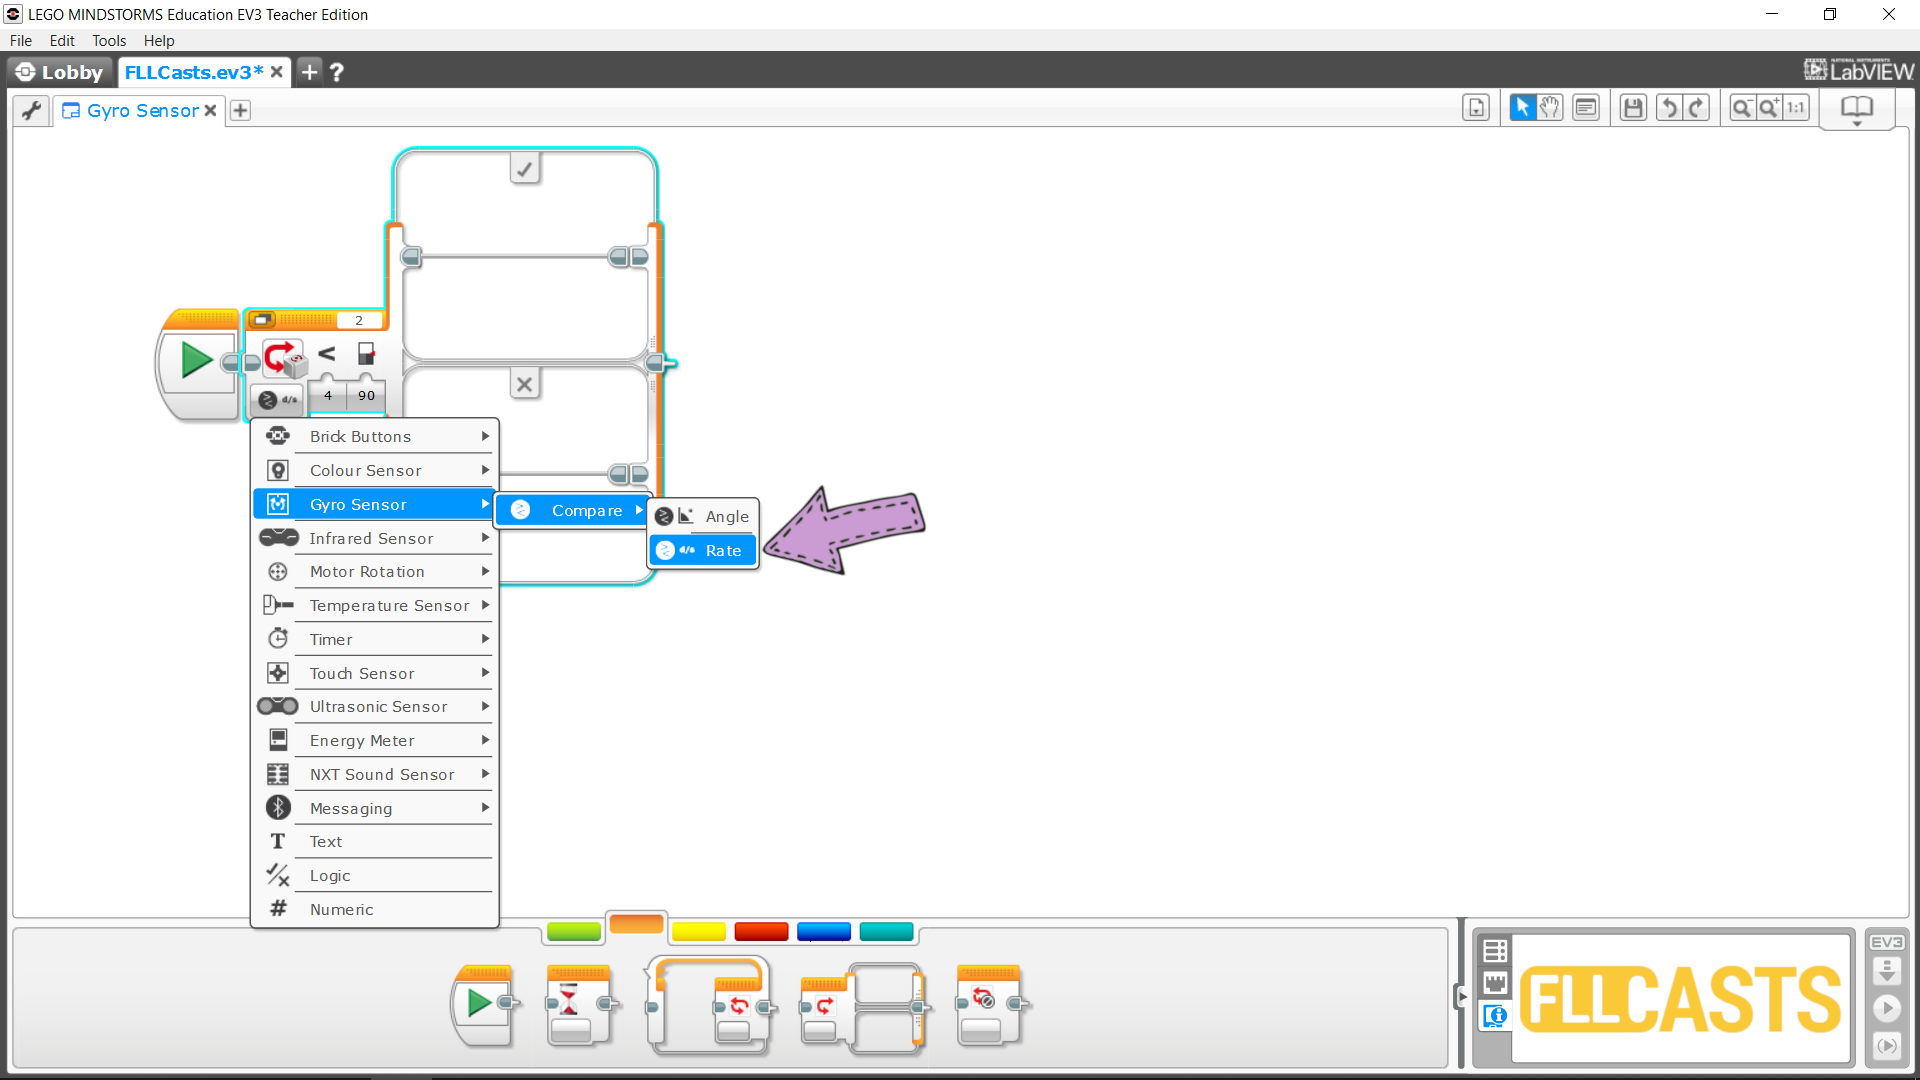Open the Tools menu
The image size is (1920, 1080).
(108, 41)
